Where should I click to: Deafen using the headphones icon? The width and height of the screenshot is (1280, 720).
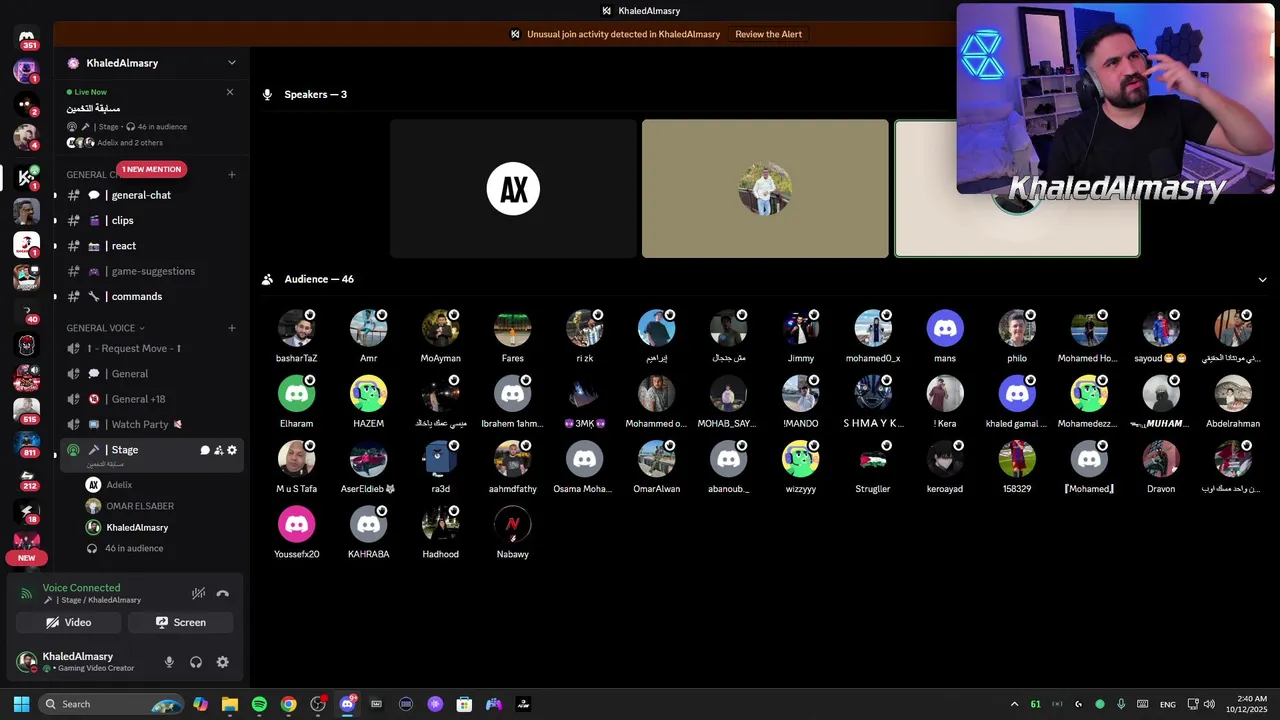pyautogui.click(x=196, y=662)
